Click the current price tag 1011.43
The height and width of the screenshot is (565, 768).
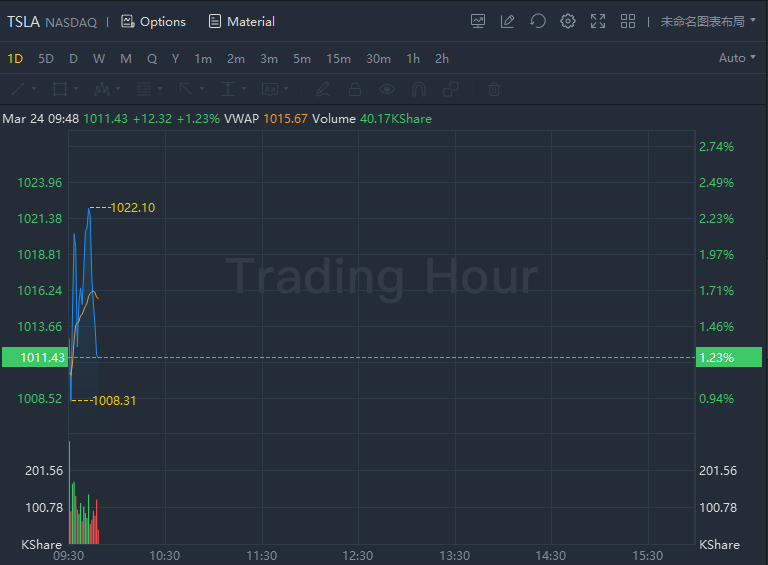click(35, 357)
